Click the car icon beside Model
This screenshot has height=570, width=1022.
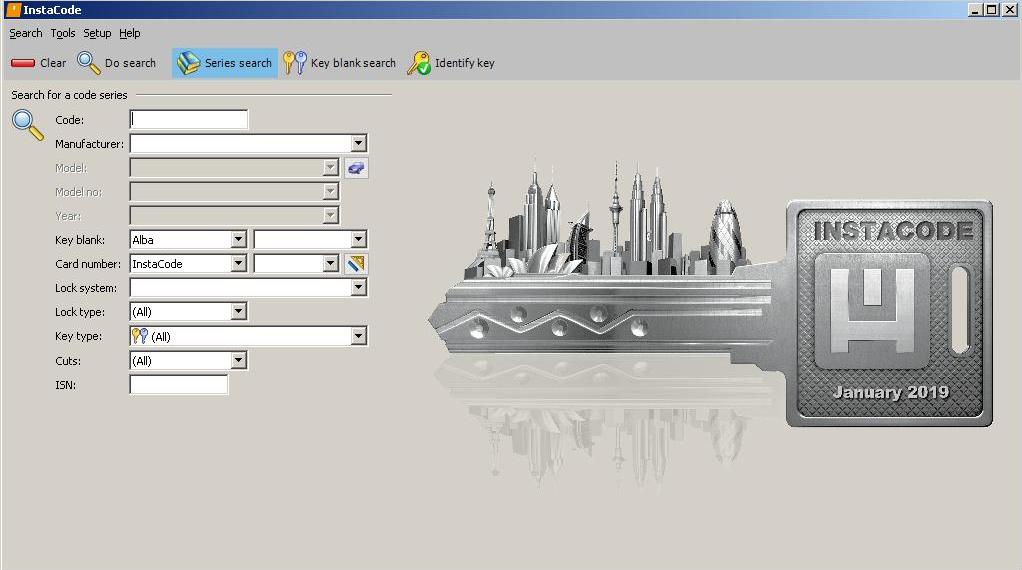point(356,168)
